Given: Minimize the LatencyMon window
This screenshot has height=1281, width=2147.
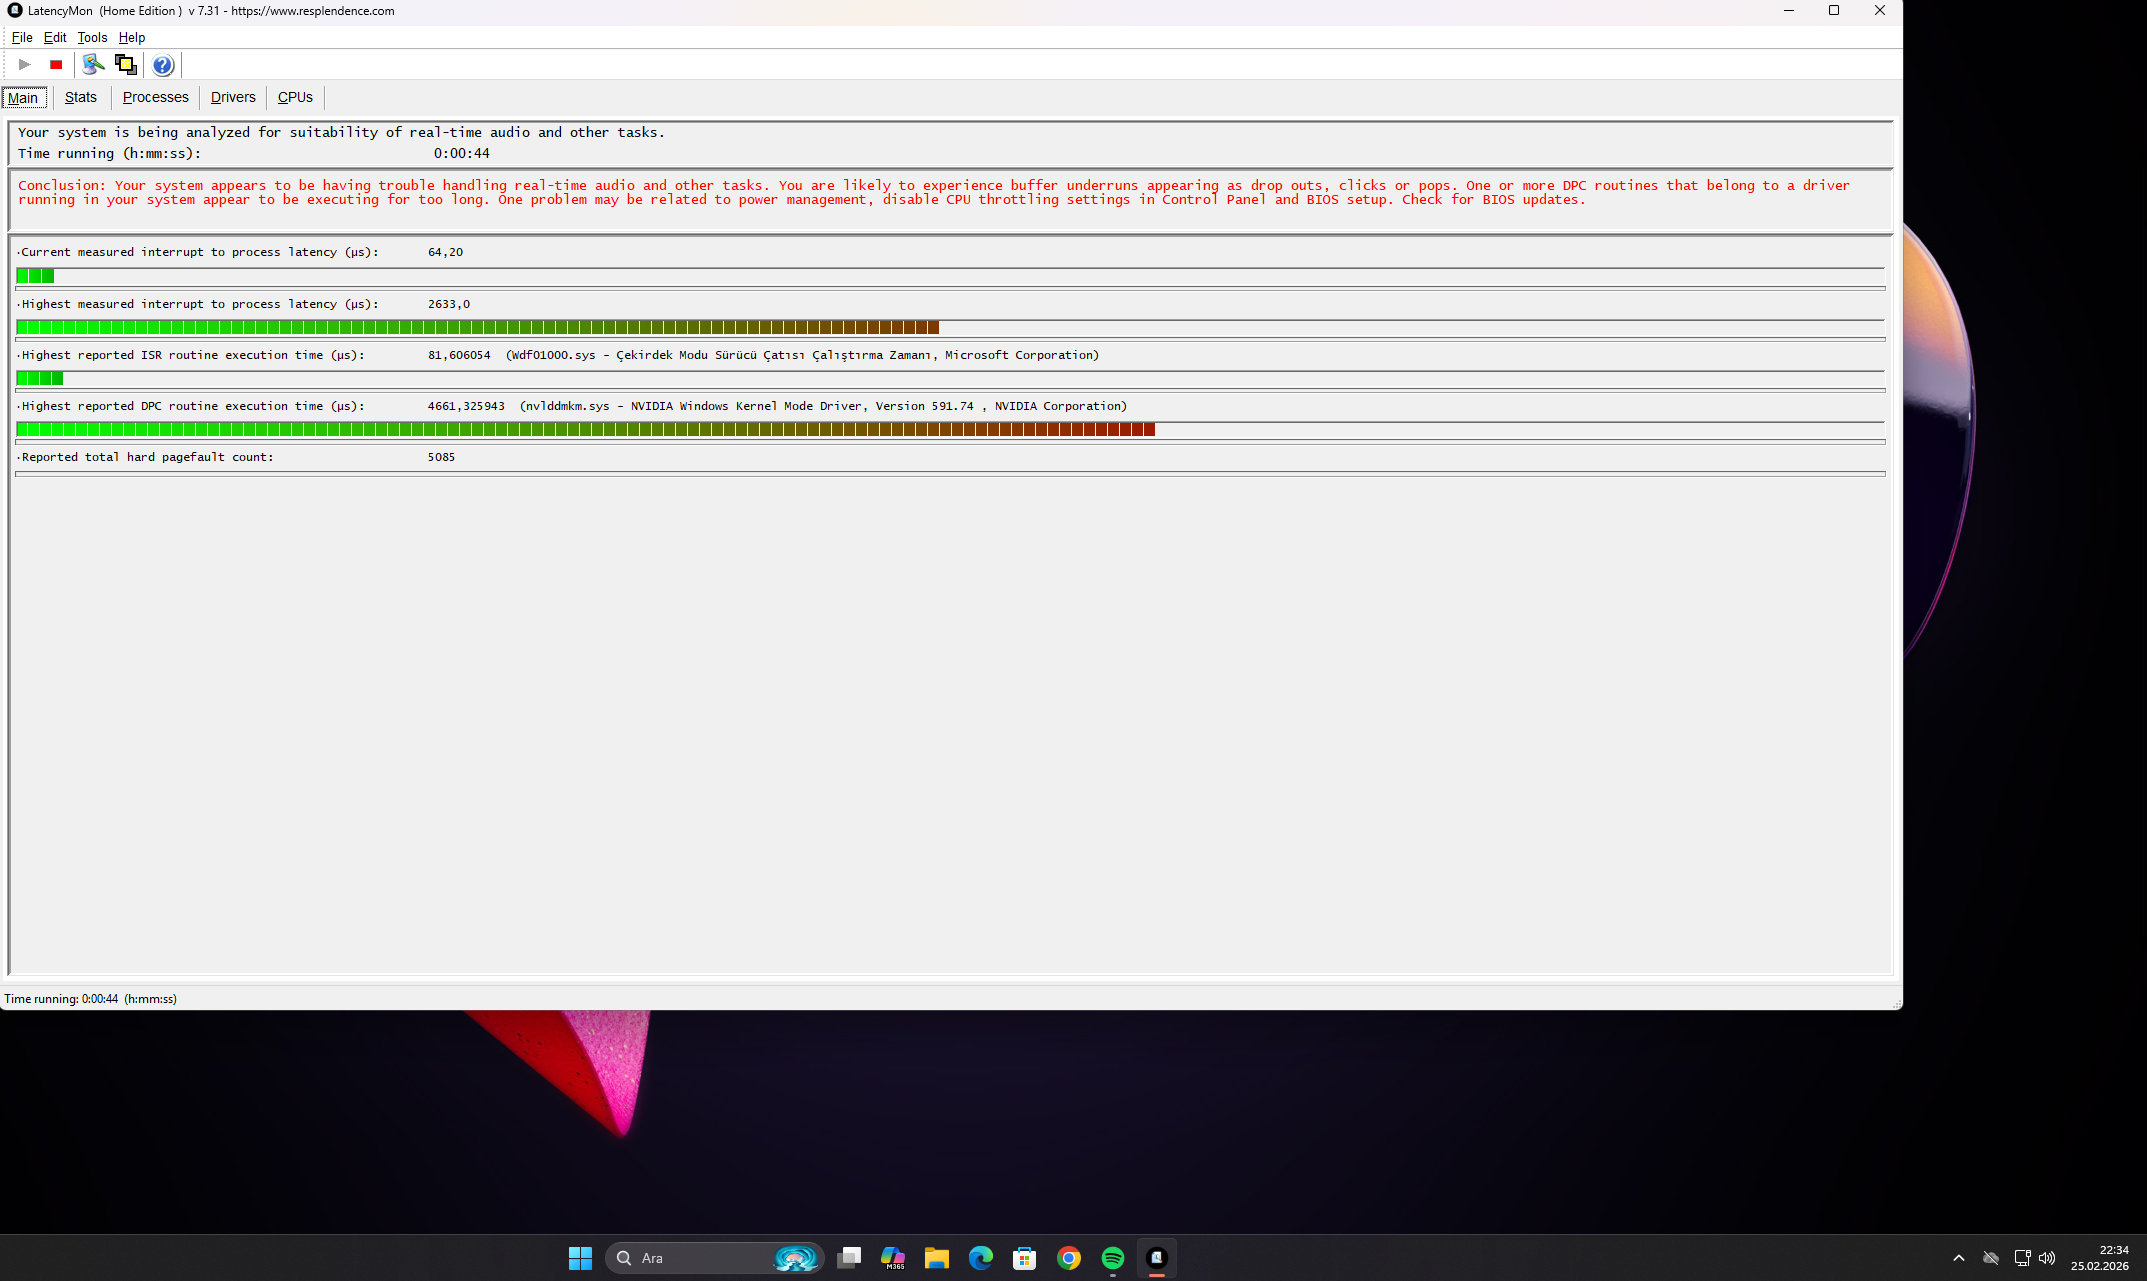Looking at the screenshot, I should tap(1789, 11).
